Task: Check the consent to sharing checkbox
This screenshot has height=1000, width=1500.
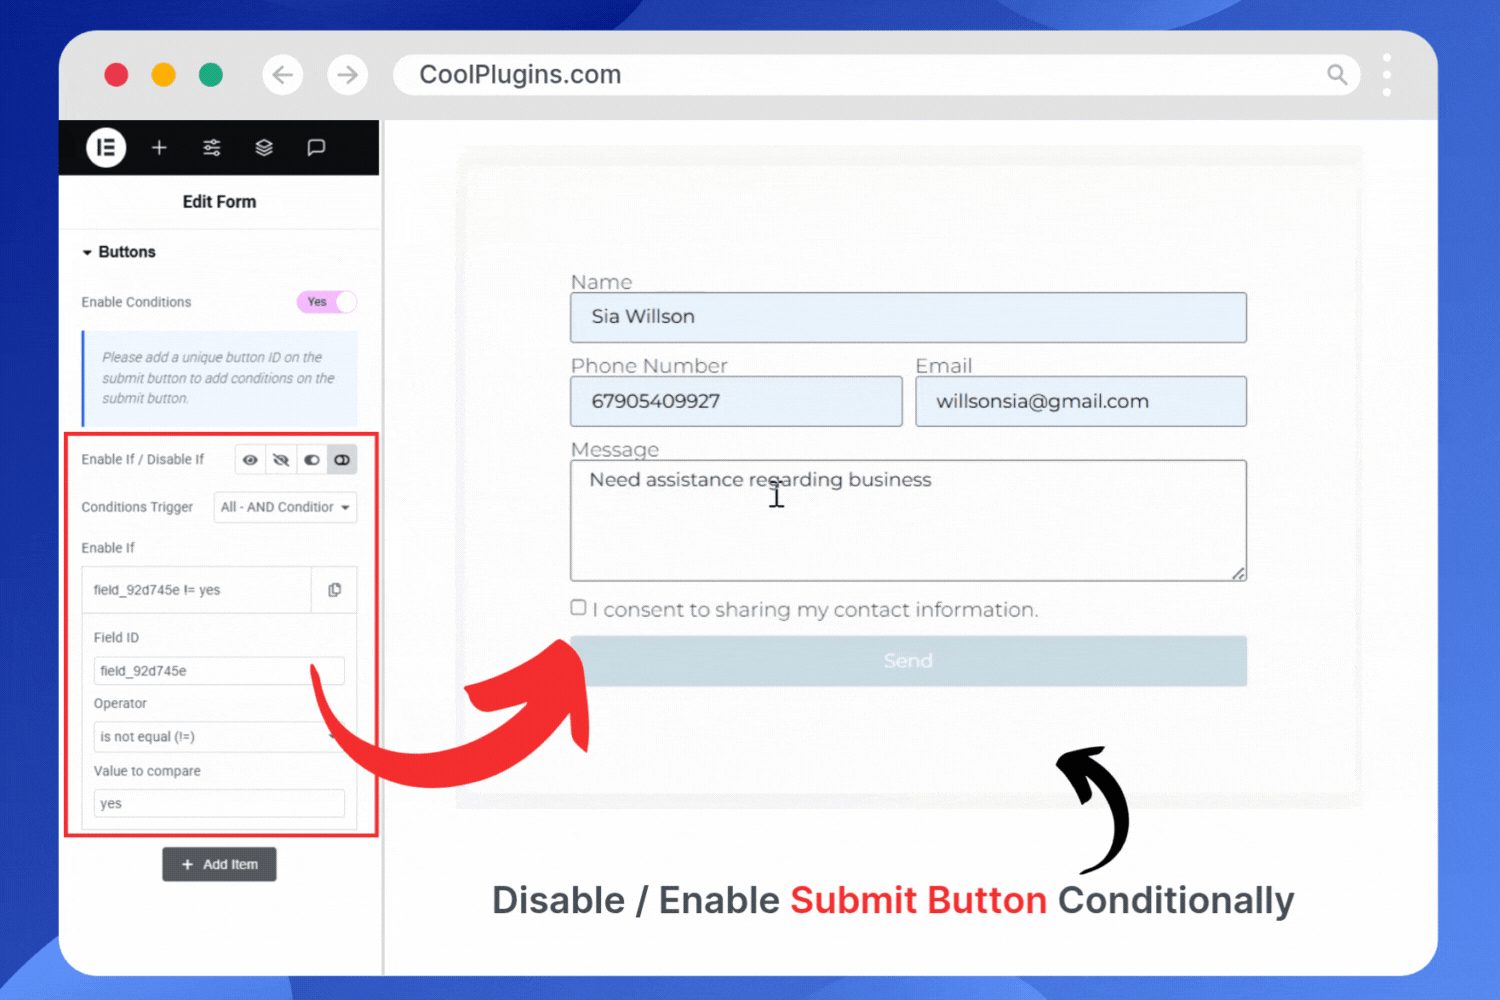Action: point(578,608)
